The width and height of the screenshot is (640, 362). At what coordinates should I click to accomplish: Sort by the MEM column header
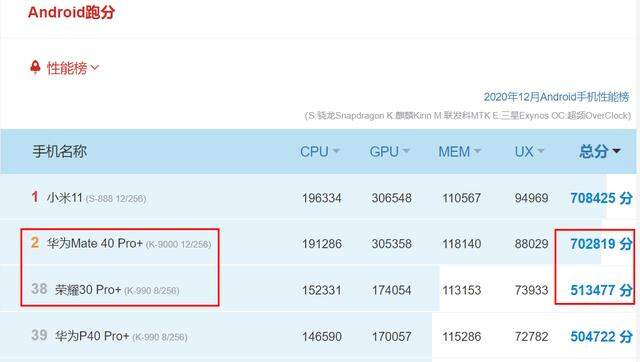tap(460, 151)
